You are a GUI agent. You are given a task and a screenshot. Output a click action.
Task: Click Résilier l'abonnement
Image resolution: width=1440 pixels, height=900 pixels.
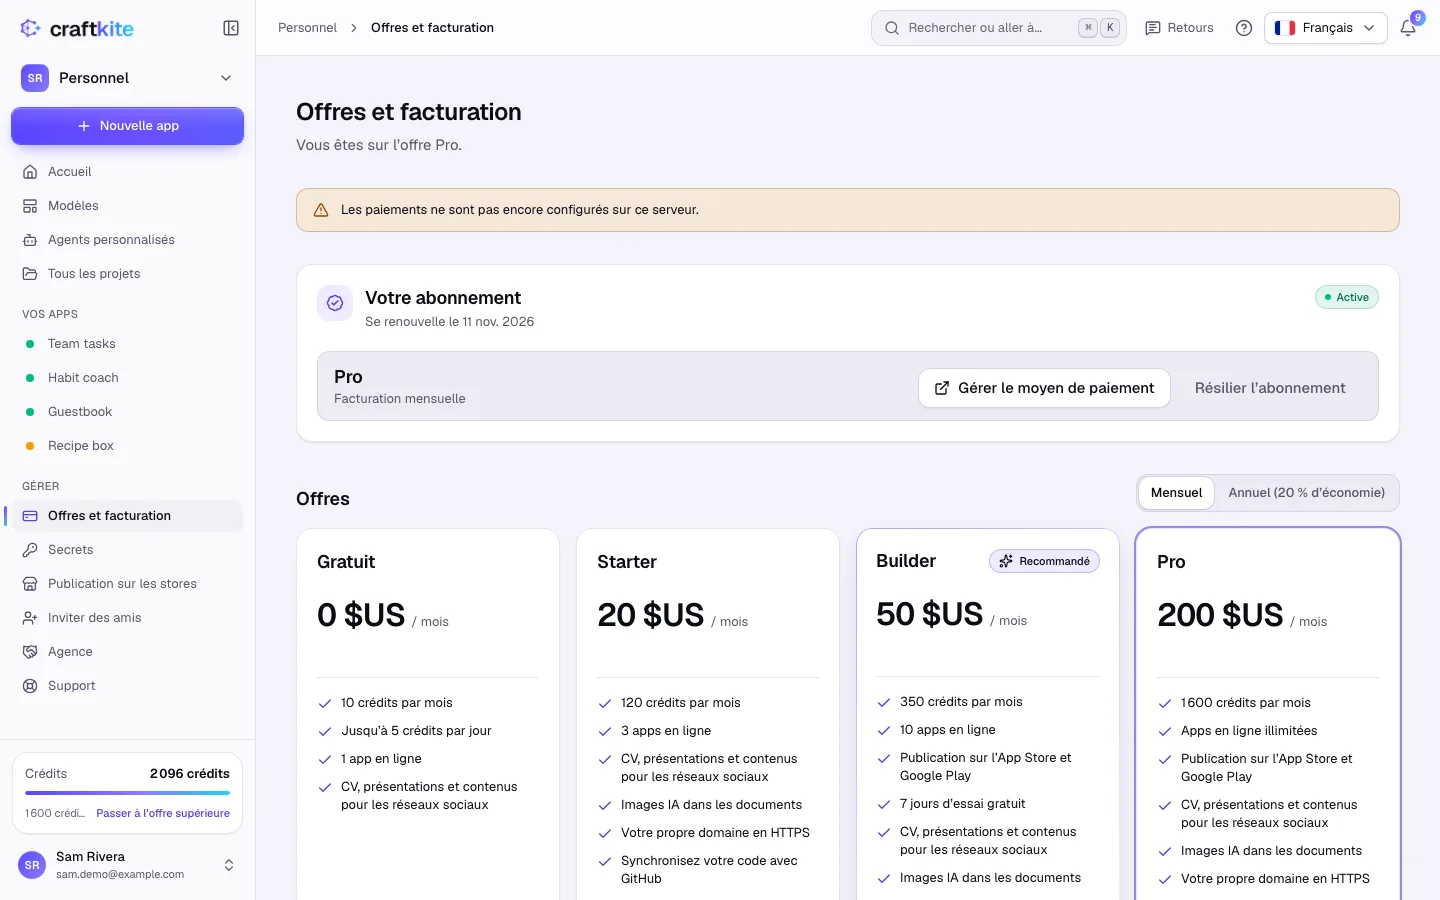1270,388
